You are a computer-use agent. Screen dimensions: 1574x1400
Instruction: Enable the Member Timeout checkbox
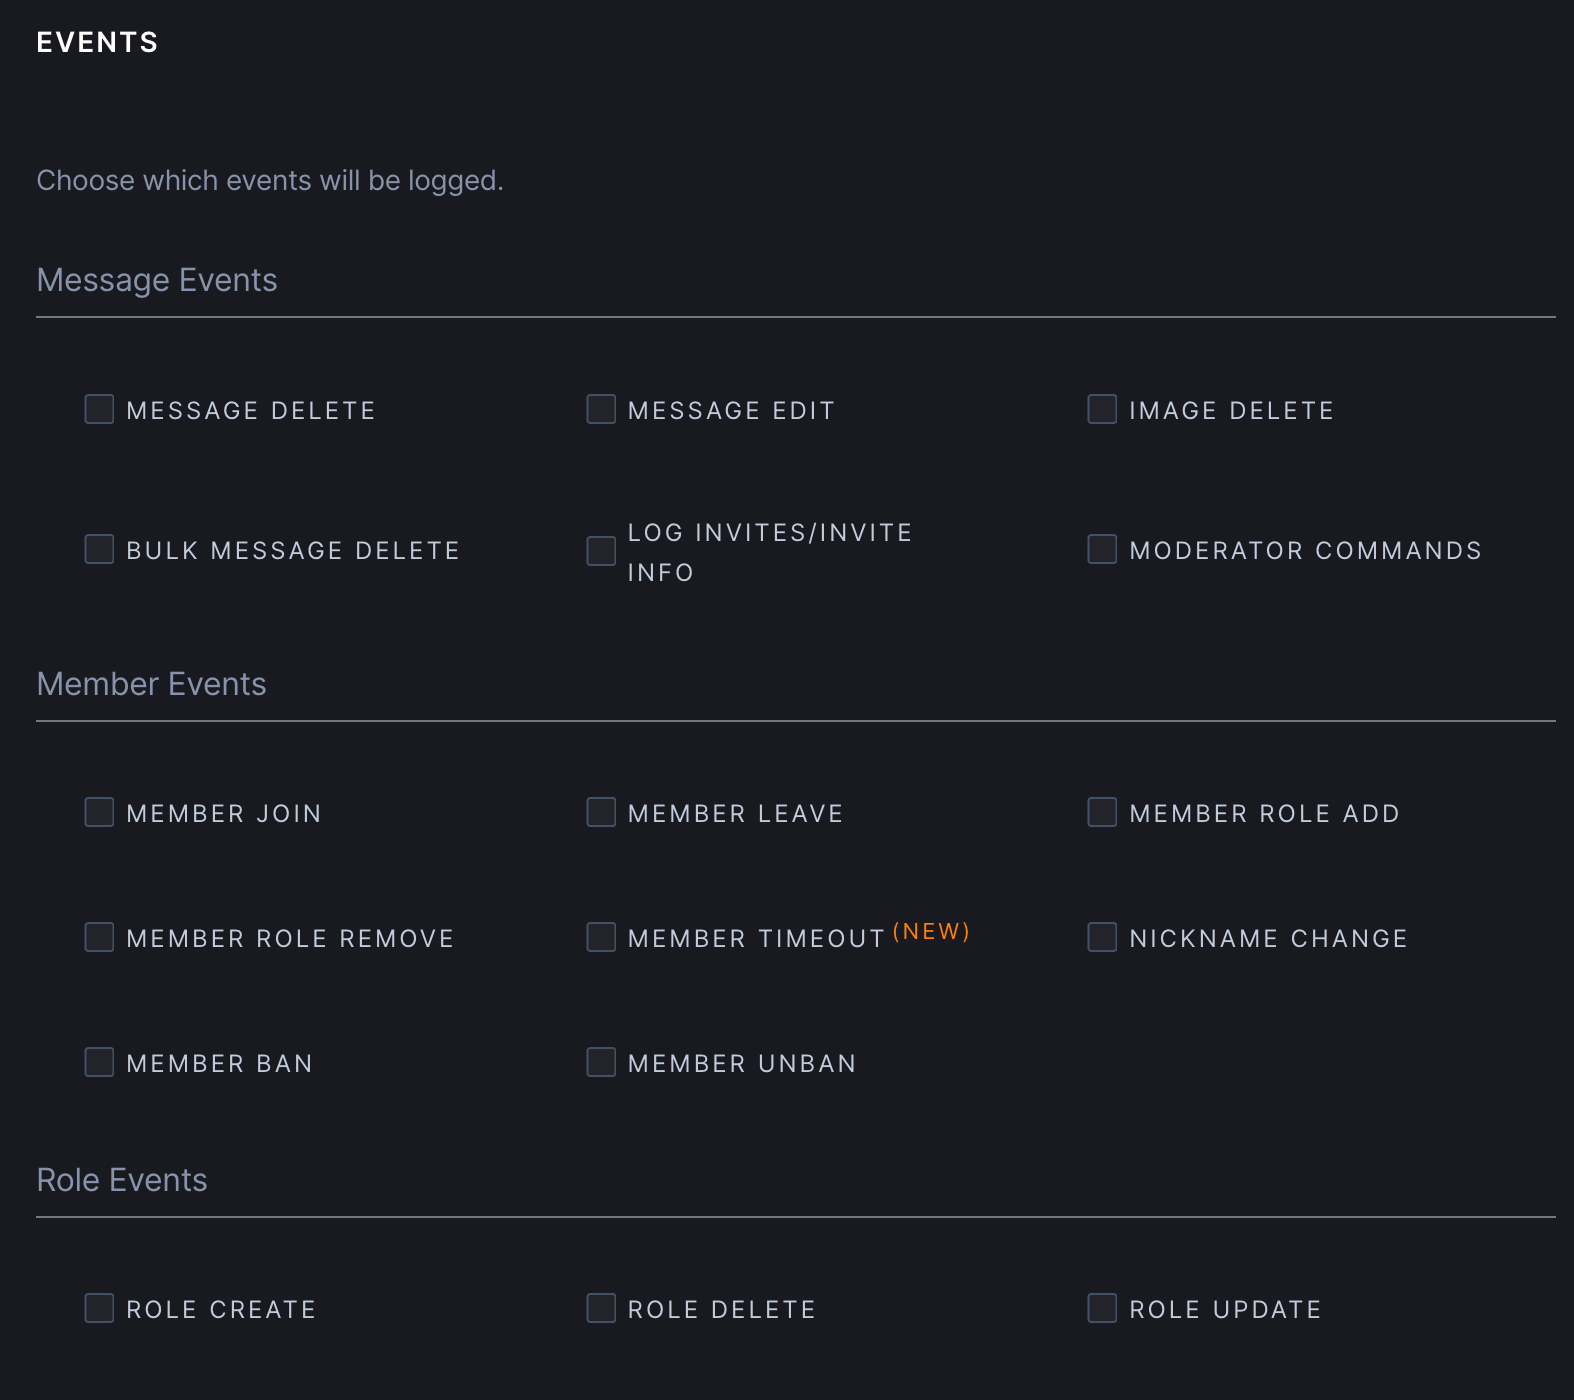coord(601,937)
